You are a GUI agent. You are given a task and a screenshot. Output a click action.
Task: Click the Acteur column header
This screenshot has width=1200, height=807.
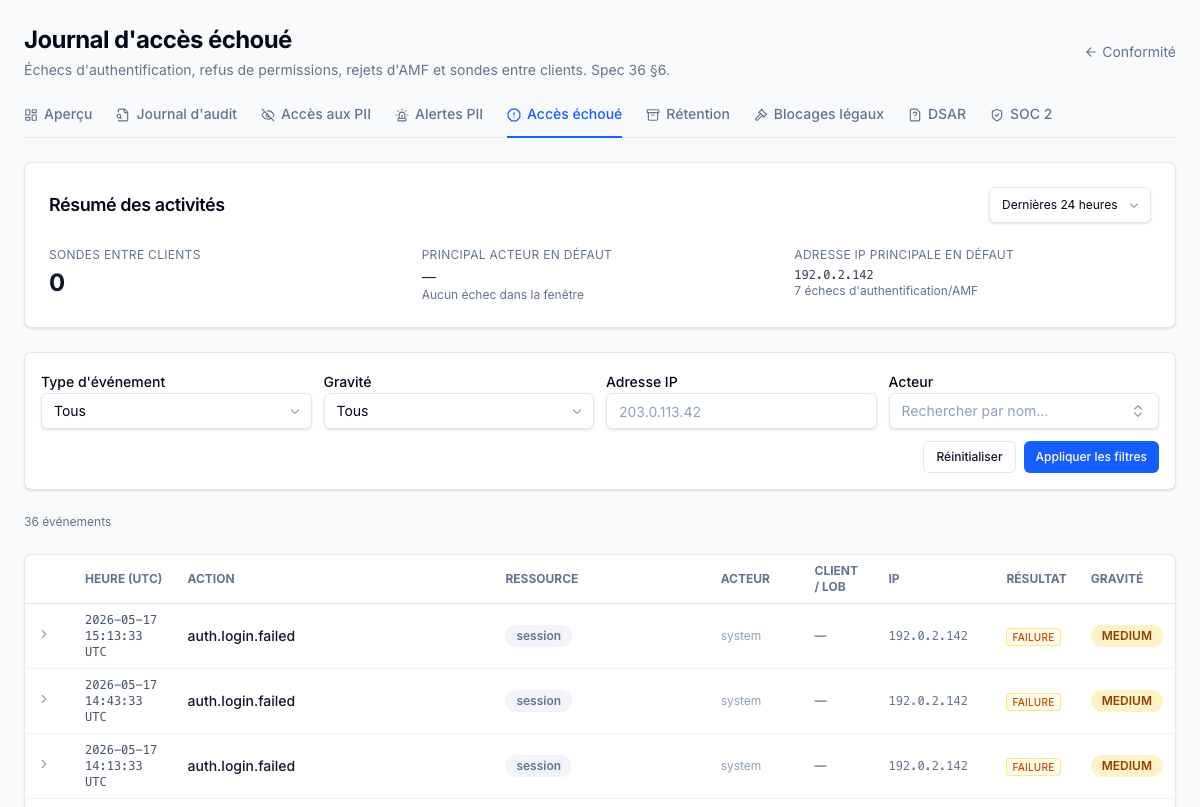coord(745,579)
